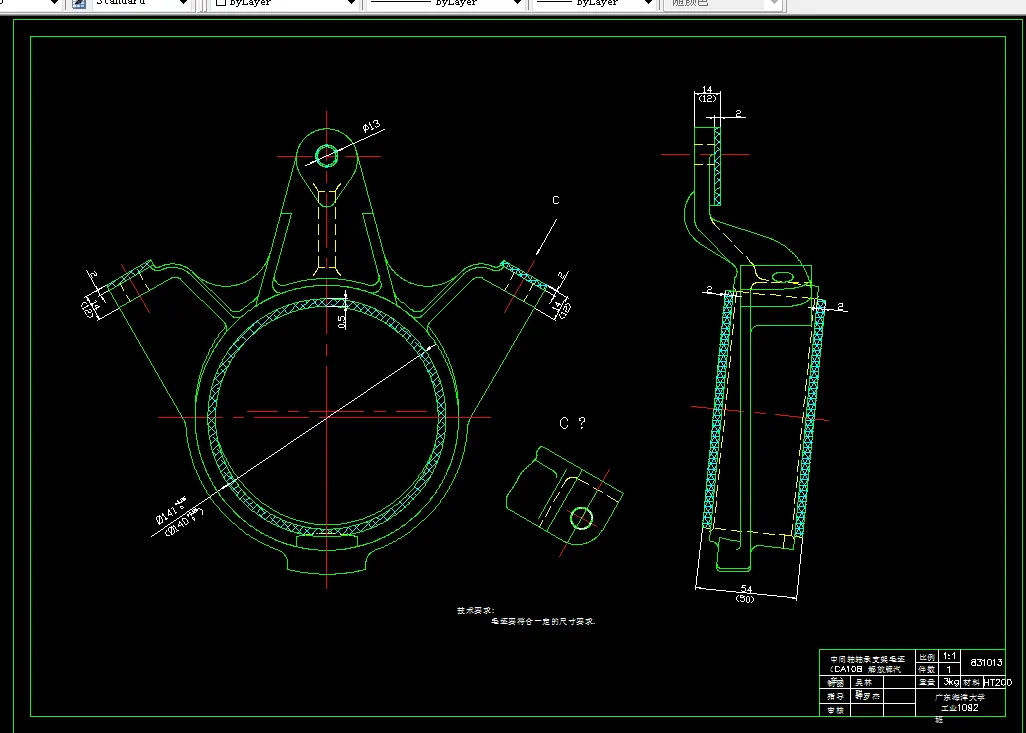Select the 技术要求 heading text
Screen dimensions: 1026x733
point(476,611)
